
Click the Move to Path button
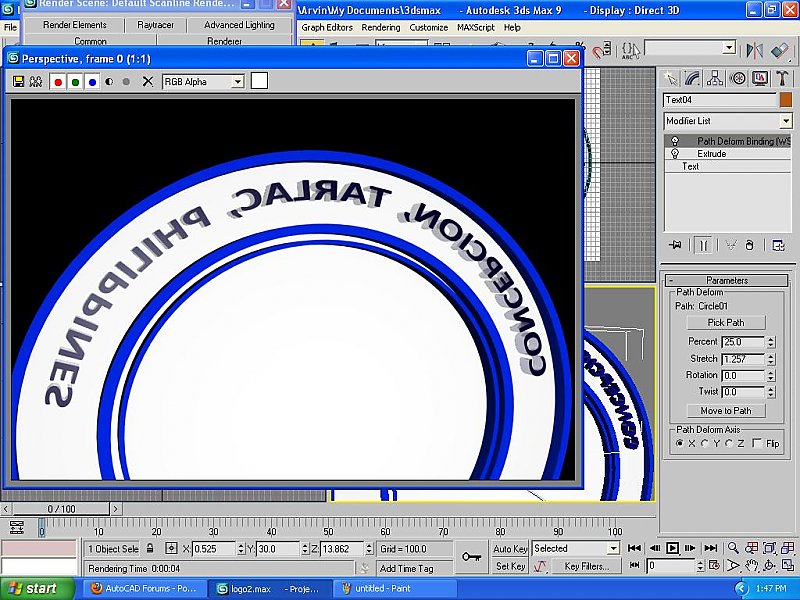point(726,411)
